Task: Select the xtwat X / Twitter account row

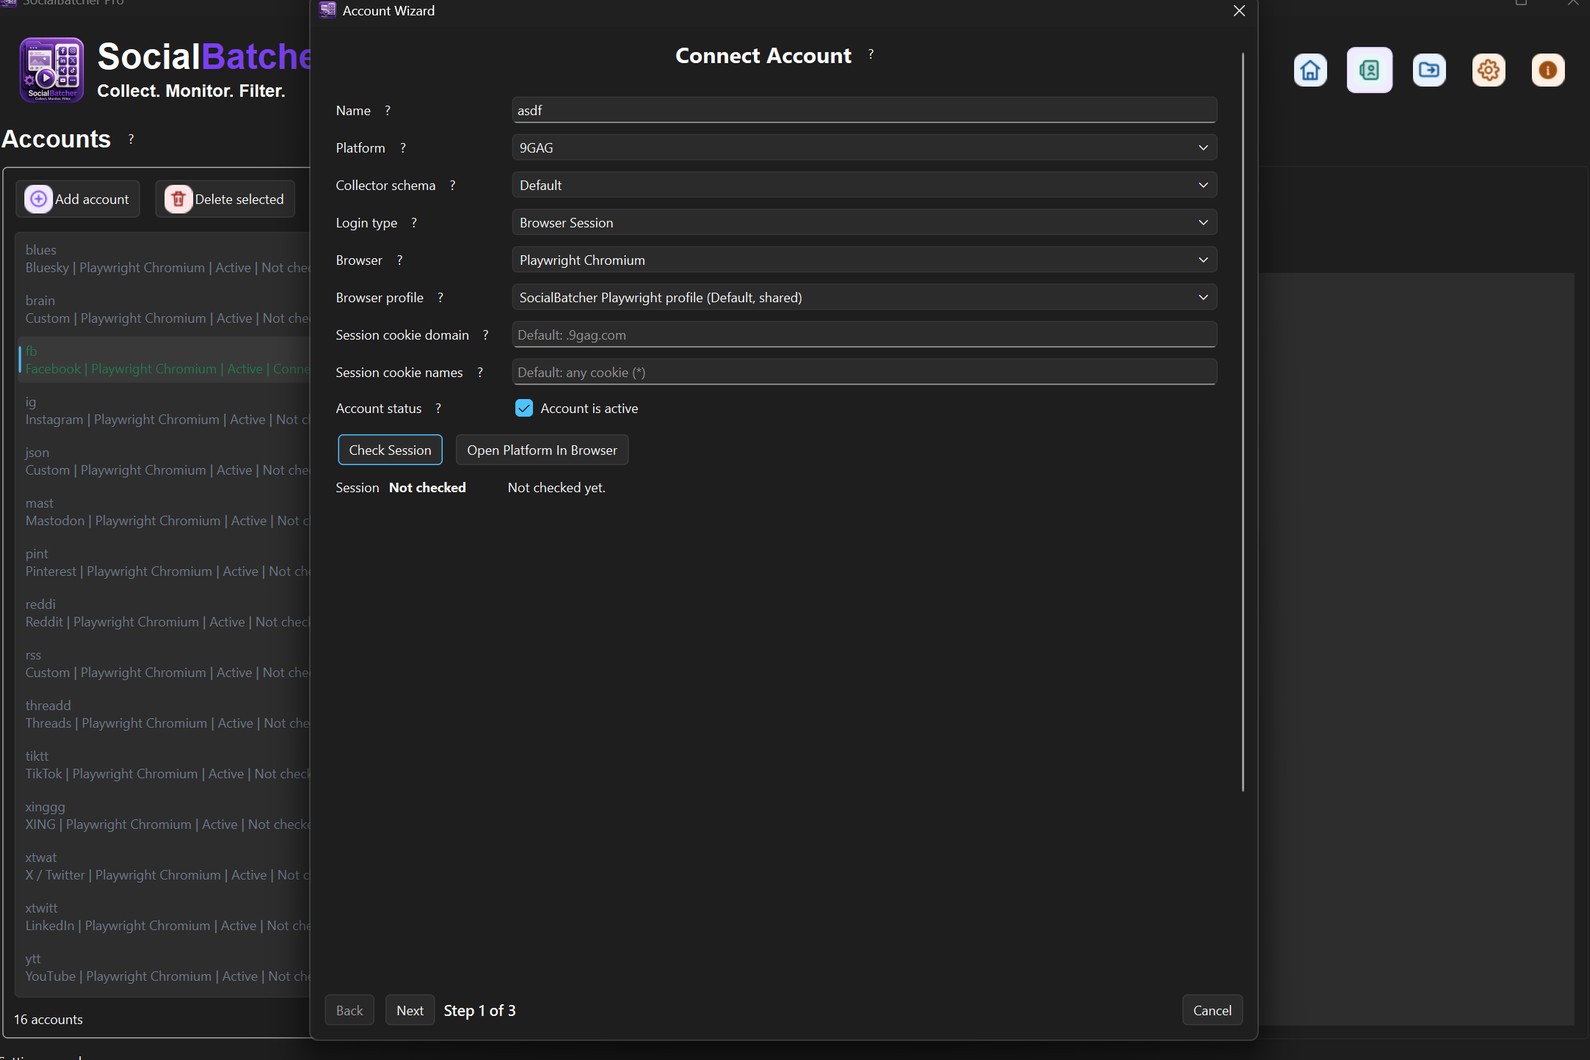Action: 165,867
